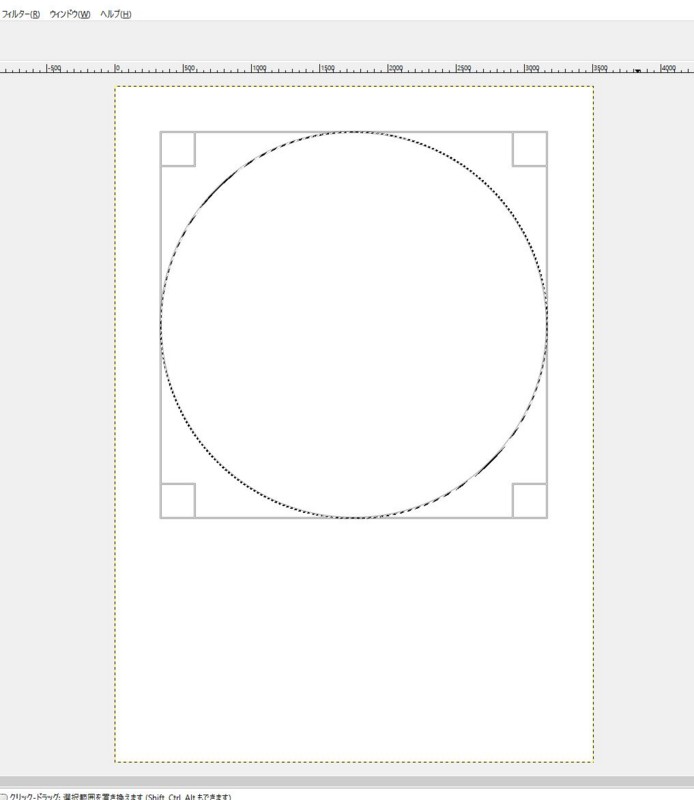Click inside the ellipse selection center
The image size is (694, 800).
pyautogui.click(x=354, y=325)
